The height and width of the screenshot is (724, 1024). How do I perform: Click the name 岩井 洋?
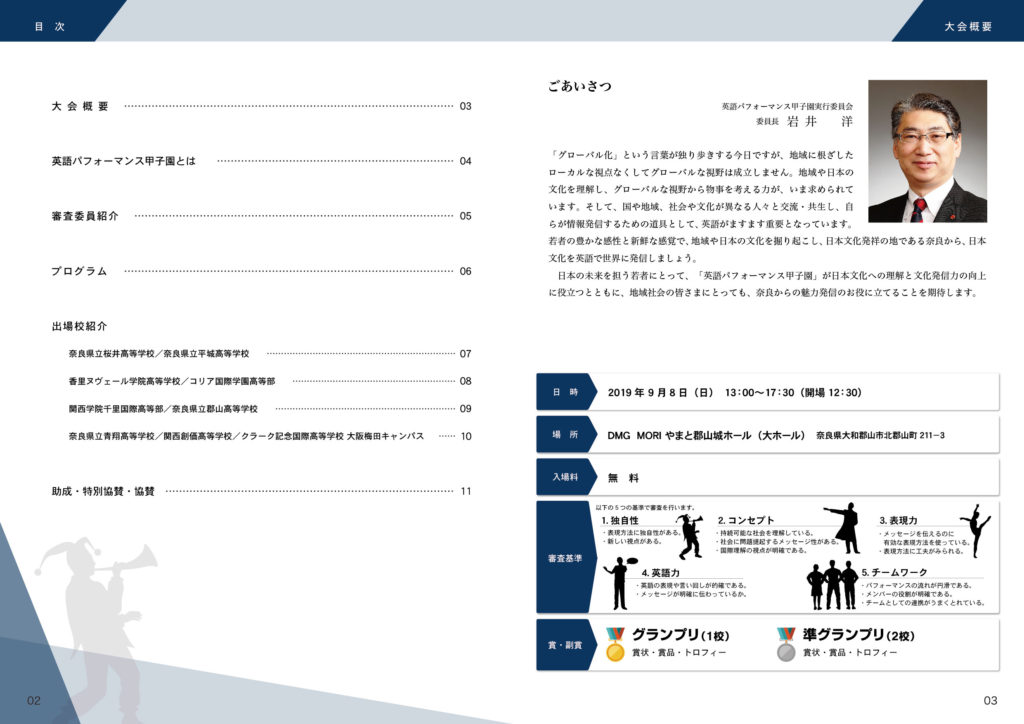tap(820, 121)
